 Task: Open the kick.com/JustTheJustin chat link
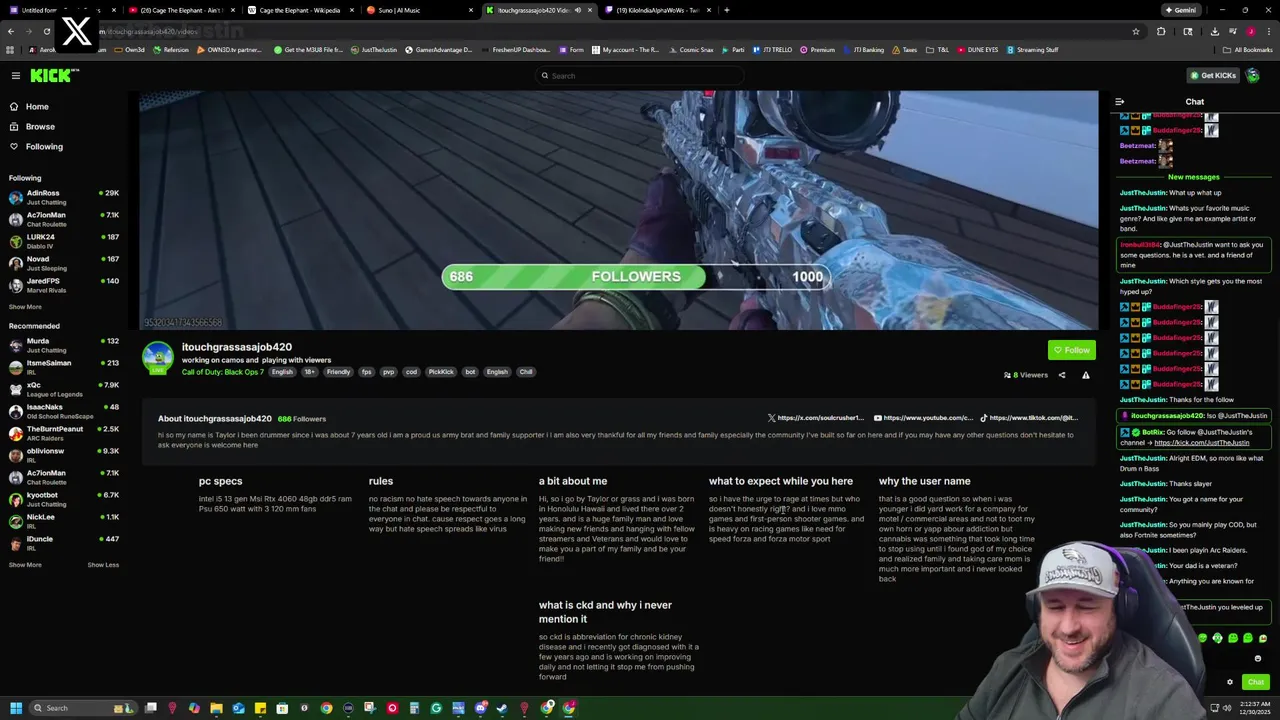tap(1201, 443)
